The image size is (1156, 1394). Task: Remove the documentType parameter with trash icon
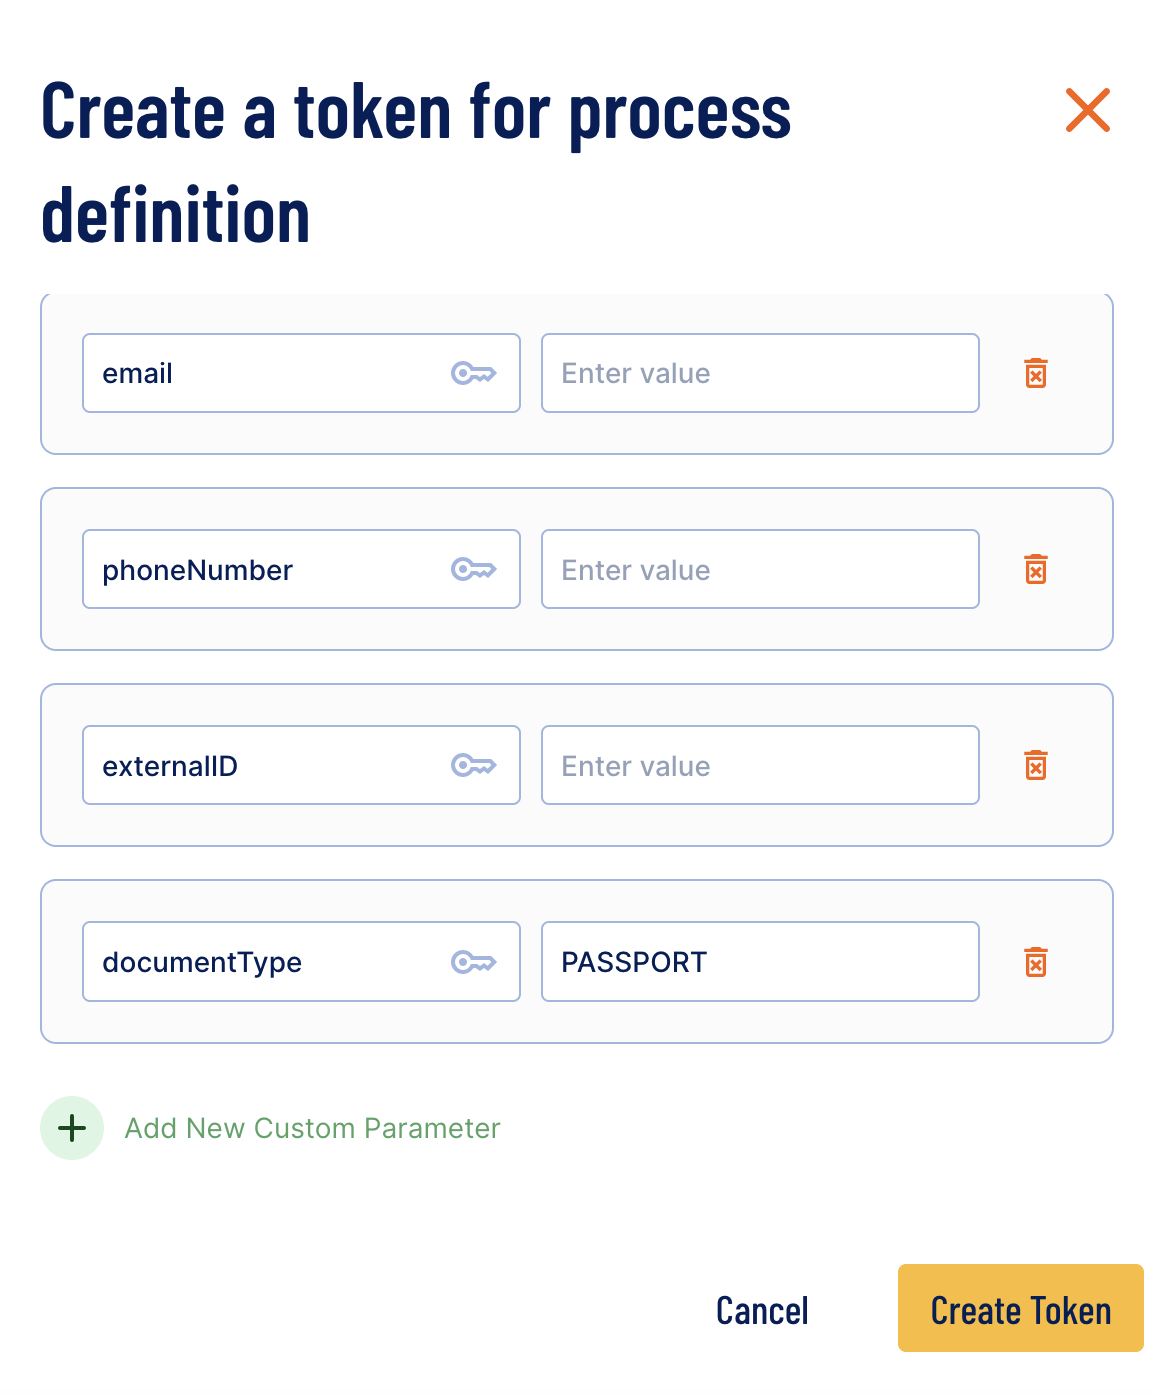click(1036, 962)
